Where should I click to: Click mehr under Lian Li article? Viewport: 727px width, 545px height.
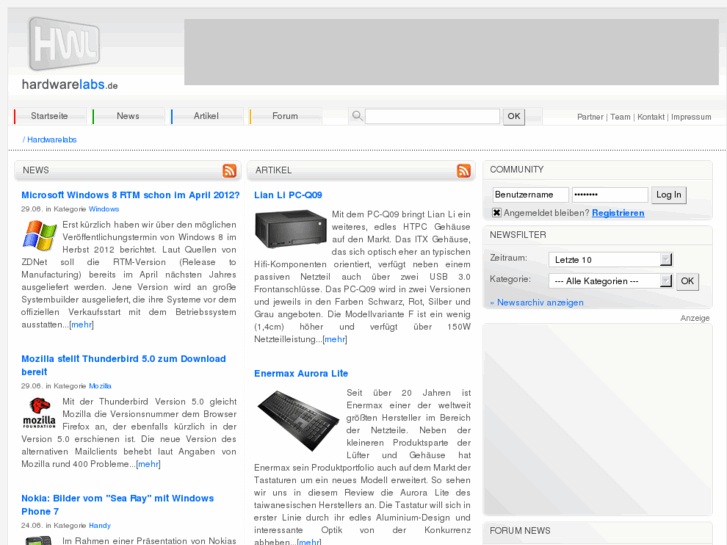(x=335, y=339)
